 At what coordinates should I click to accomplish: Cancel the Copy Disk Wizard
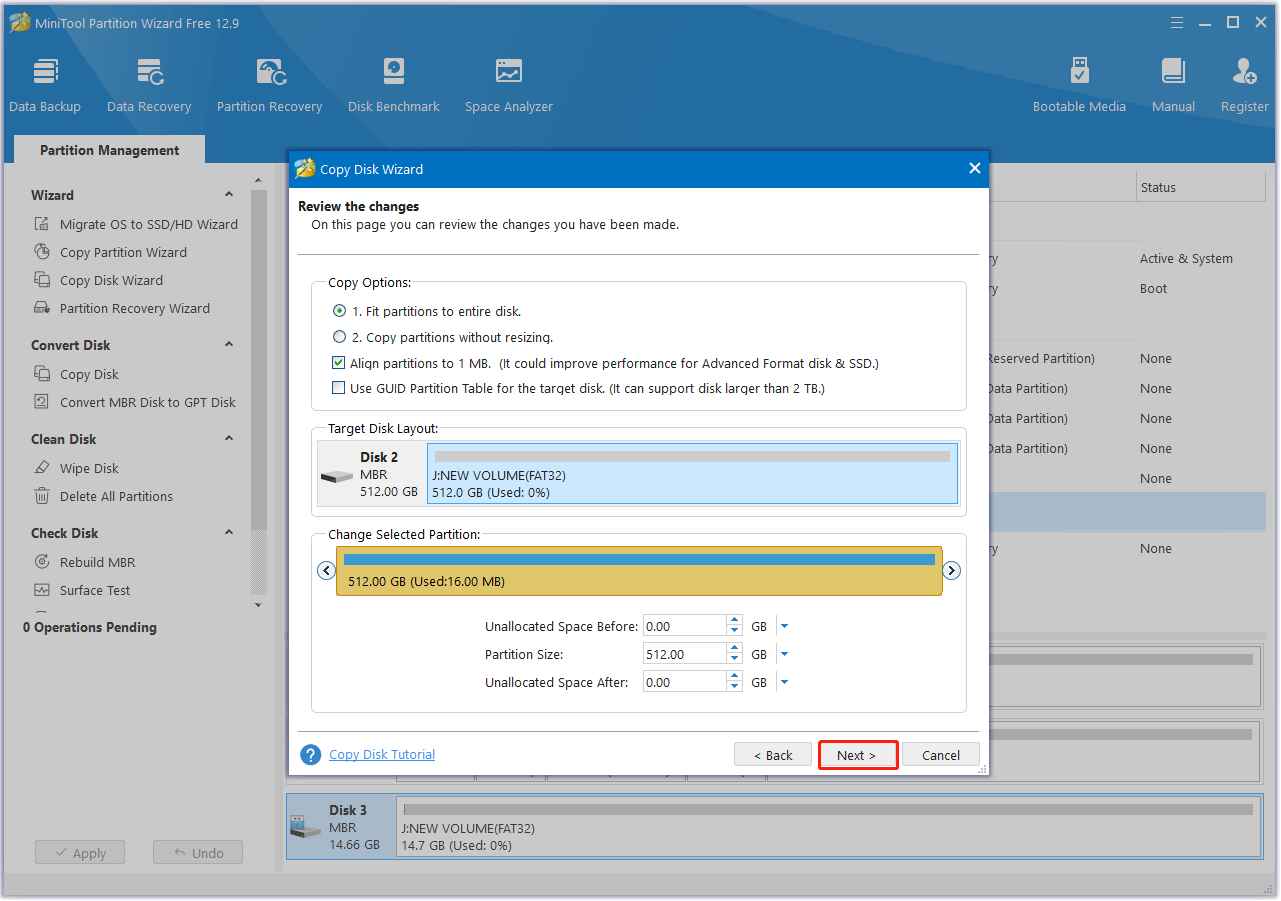tap(941, 755)
